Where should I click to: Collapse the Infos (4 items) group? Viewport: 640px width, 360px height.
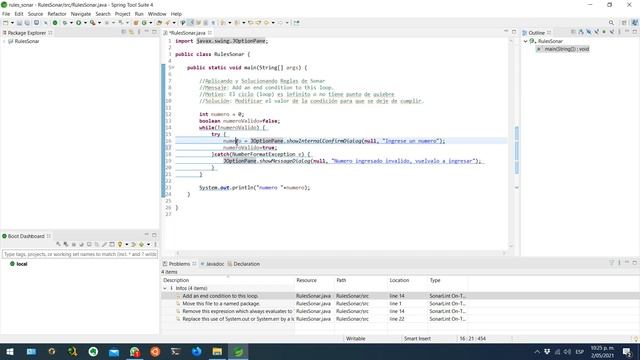coord(165,288)
